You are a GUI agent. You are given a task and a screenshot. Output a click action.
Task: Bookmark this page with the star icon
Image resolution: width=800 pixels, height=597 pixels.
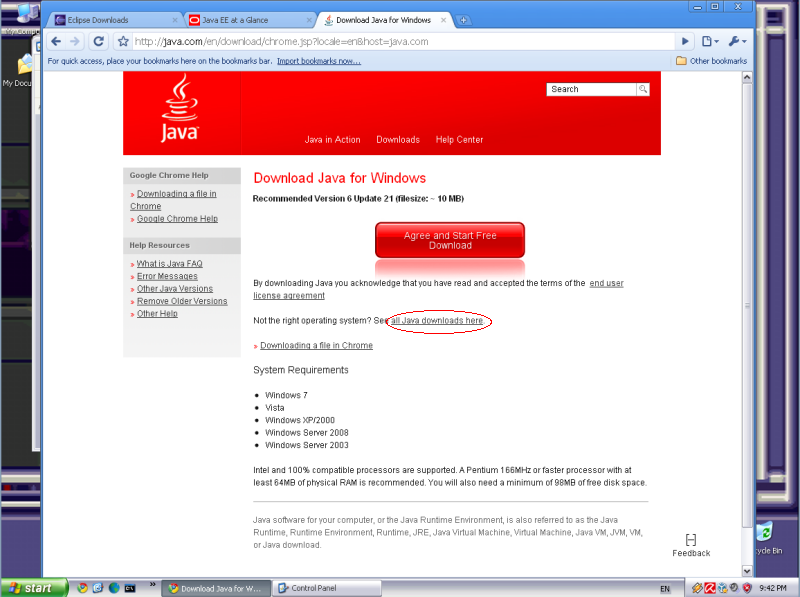123,42
